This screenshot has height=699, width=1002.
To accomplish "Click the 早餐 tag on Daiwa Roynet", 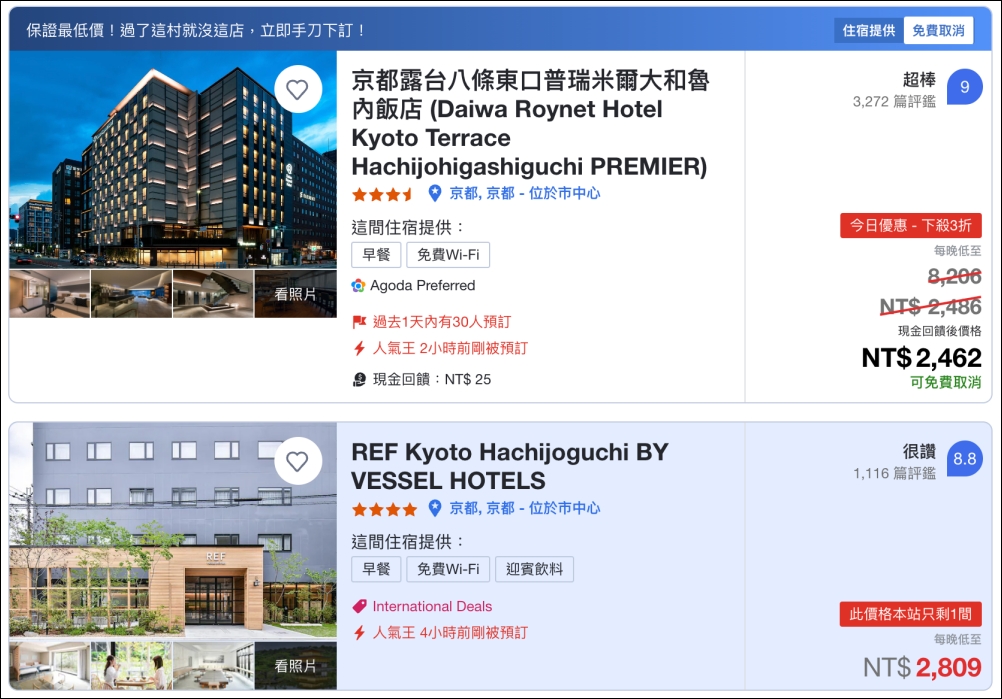I will (376, 255).
